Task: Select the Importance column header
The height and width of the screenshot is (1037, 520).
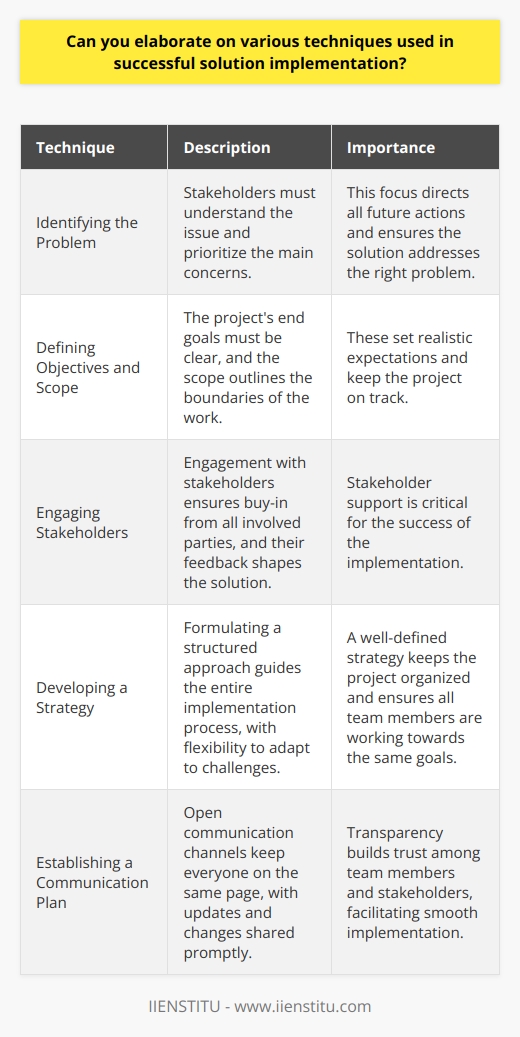Action: (x=415, y=147)
